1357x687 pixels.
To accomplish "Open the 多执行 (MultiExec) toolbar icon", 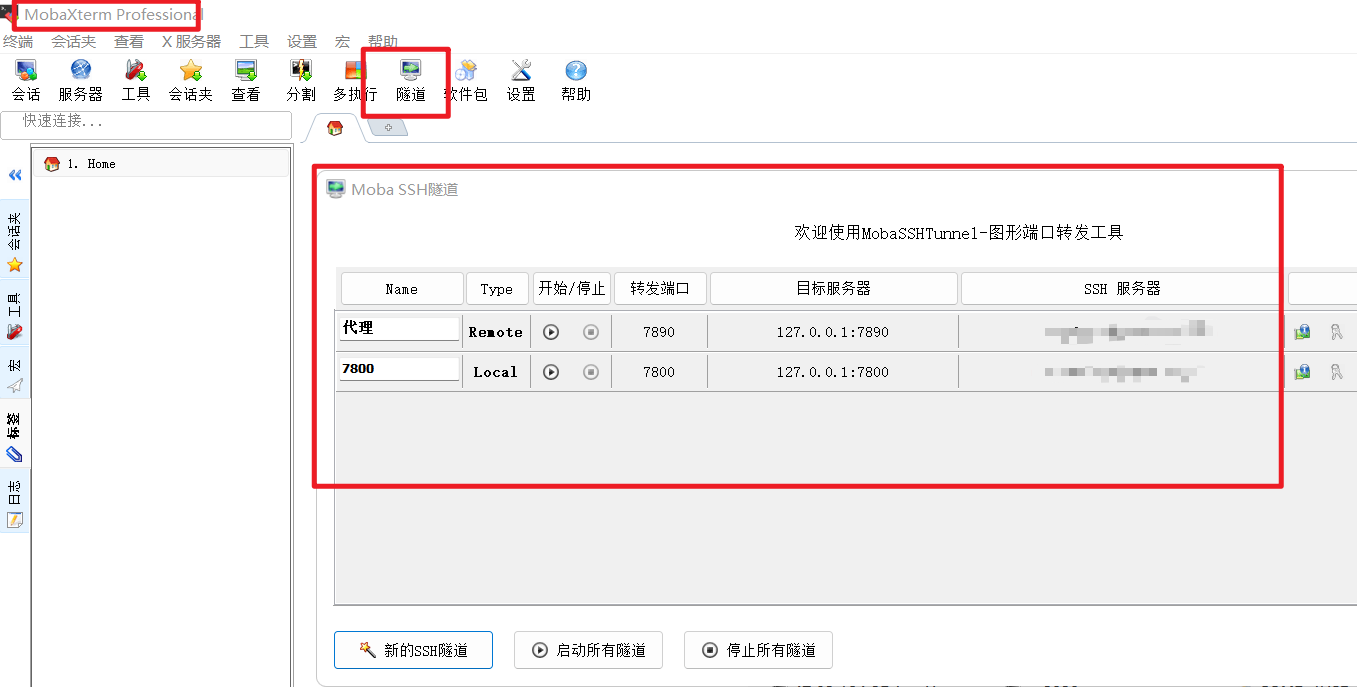I will point(355,80).
